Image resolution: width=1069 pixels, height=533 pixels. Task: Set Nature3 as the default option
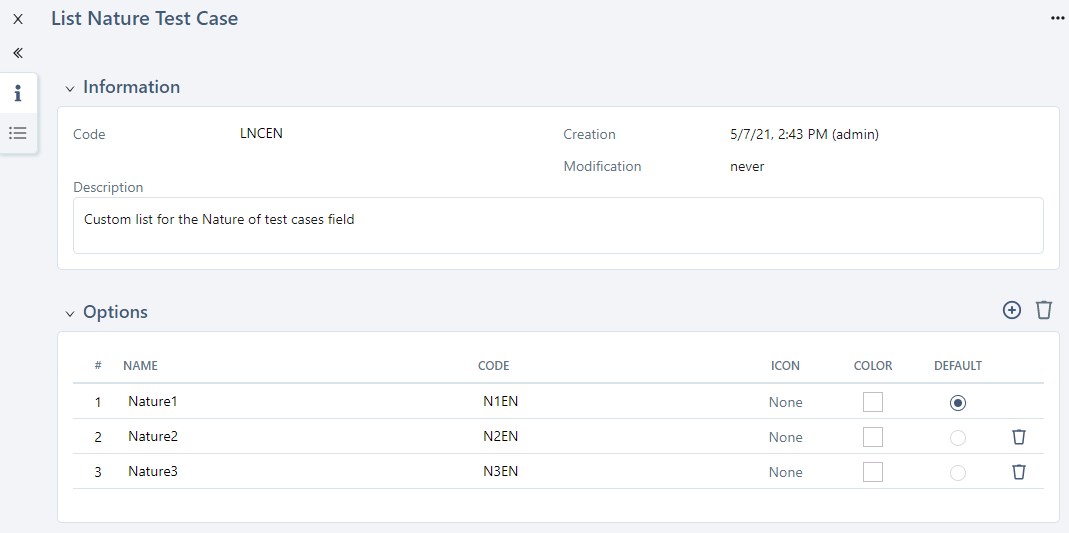[x=958, y=472]
